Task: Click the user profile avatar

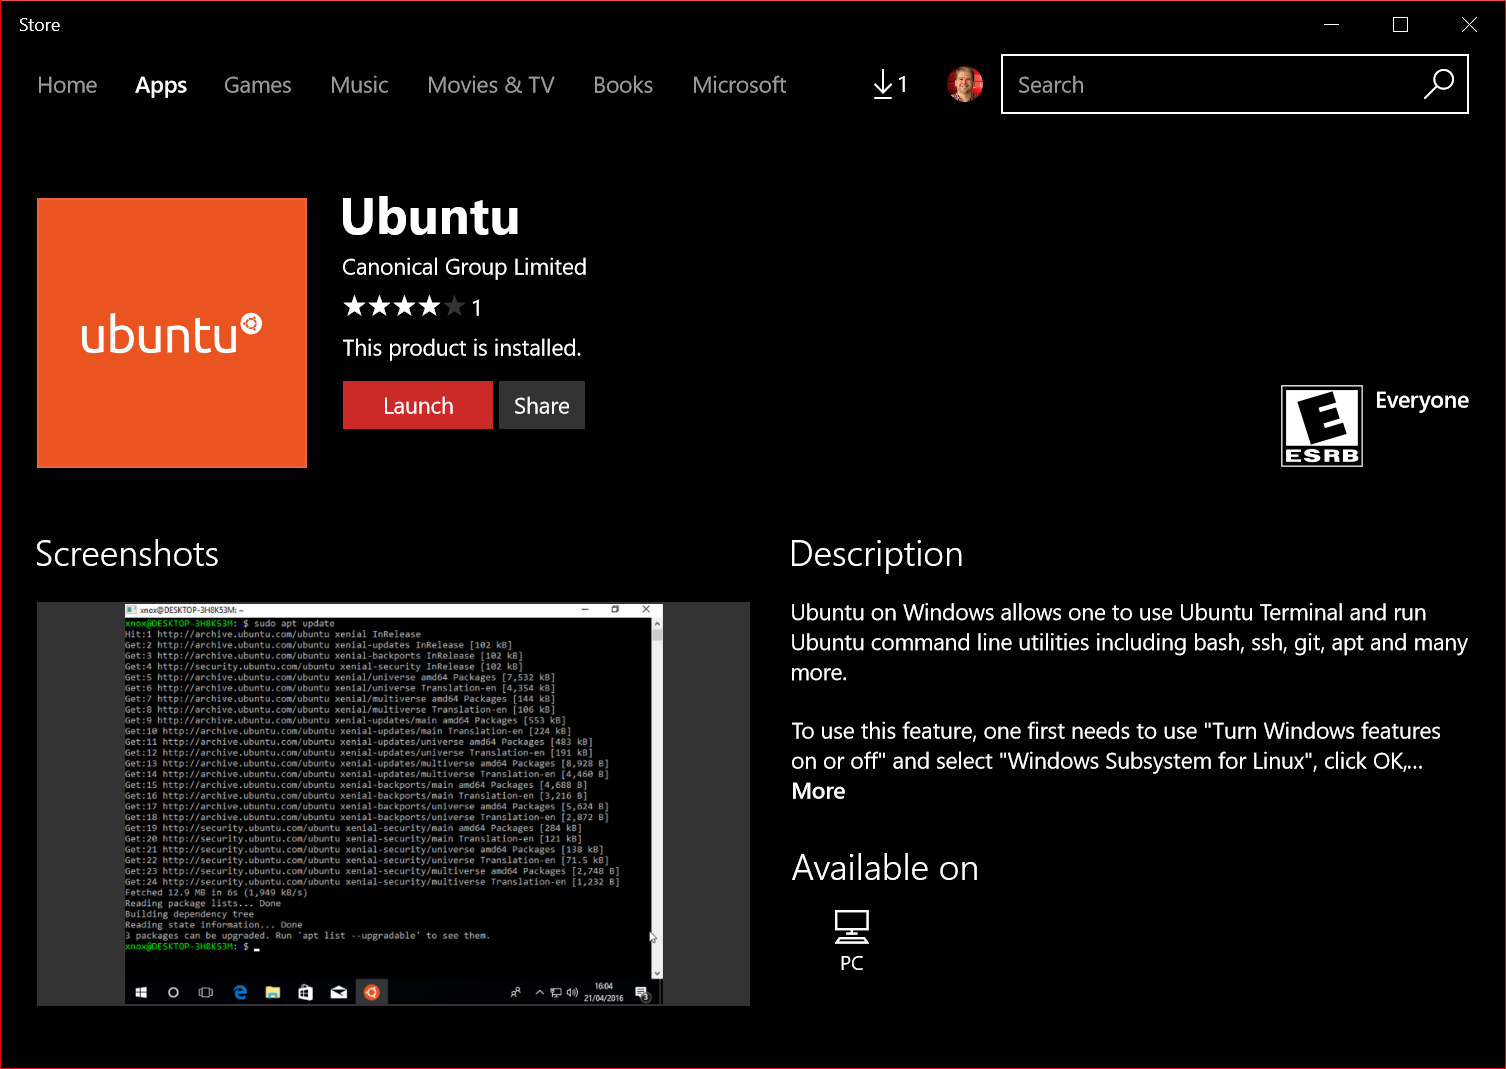Action: click(964, 85)
